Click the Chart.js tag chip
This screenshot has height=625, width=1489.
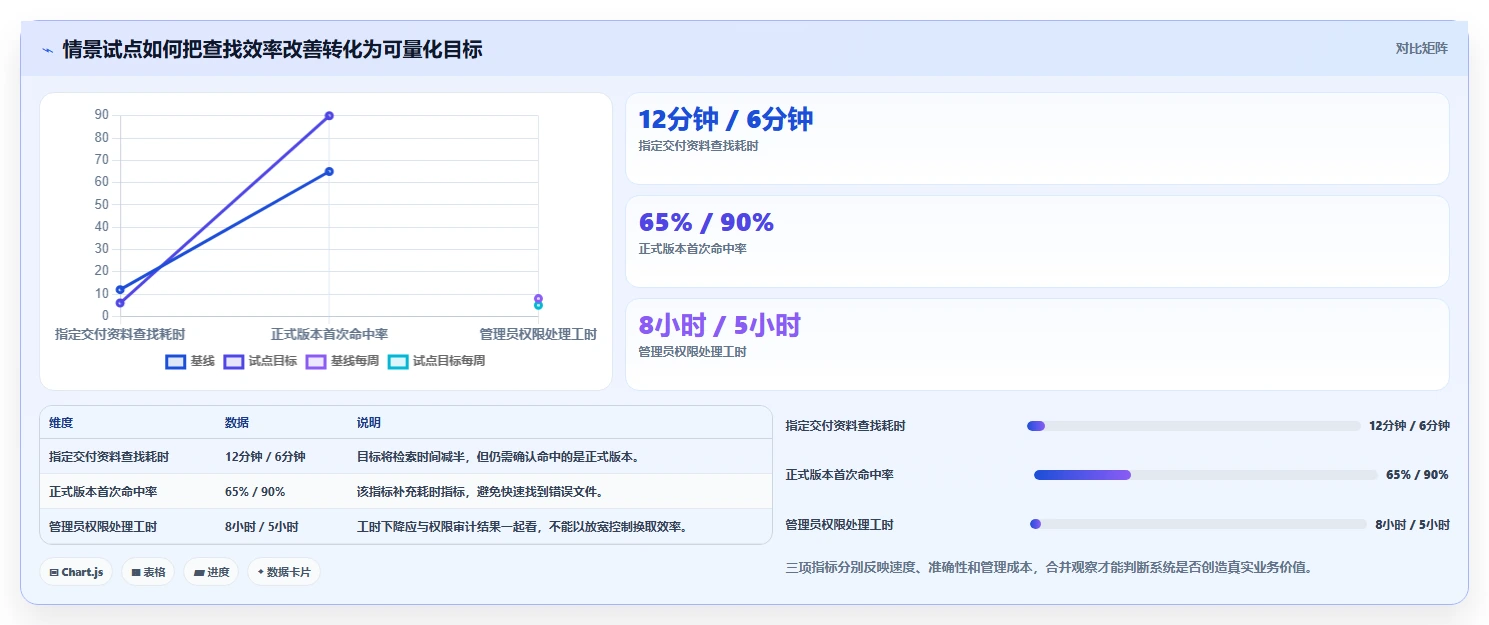coord(77,572)
